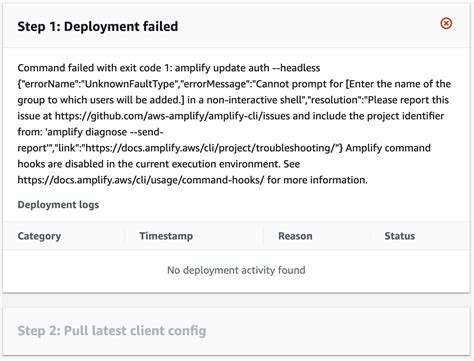This screenshot has width=474, height=361.
Task: Click the Deployment logs label
Action: [58, 204]
